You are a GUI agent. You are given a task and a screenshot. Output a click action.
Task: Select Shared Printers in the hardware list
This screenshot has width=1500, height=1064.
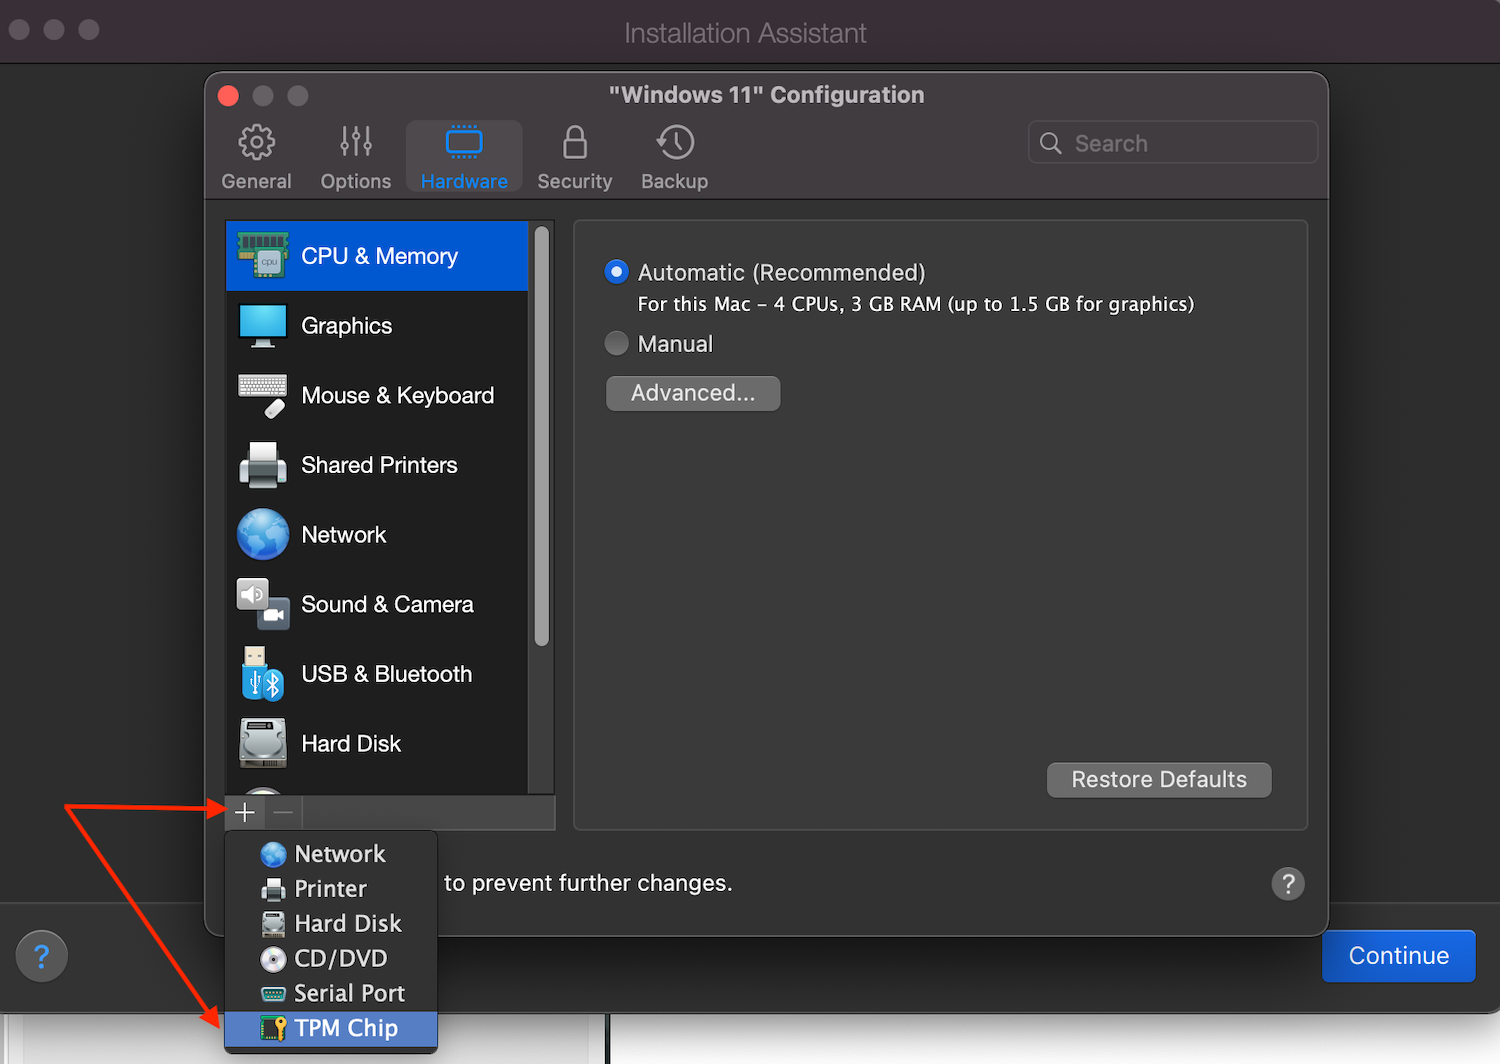click(379, 465)
